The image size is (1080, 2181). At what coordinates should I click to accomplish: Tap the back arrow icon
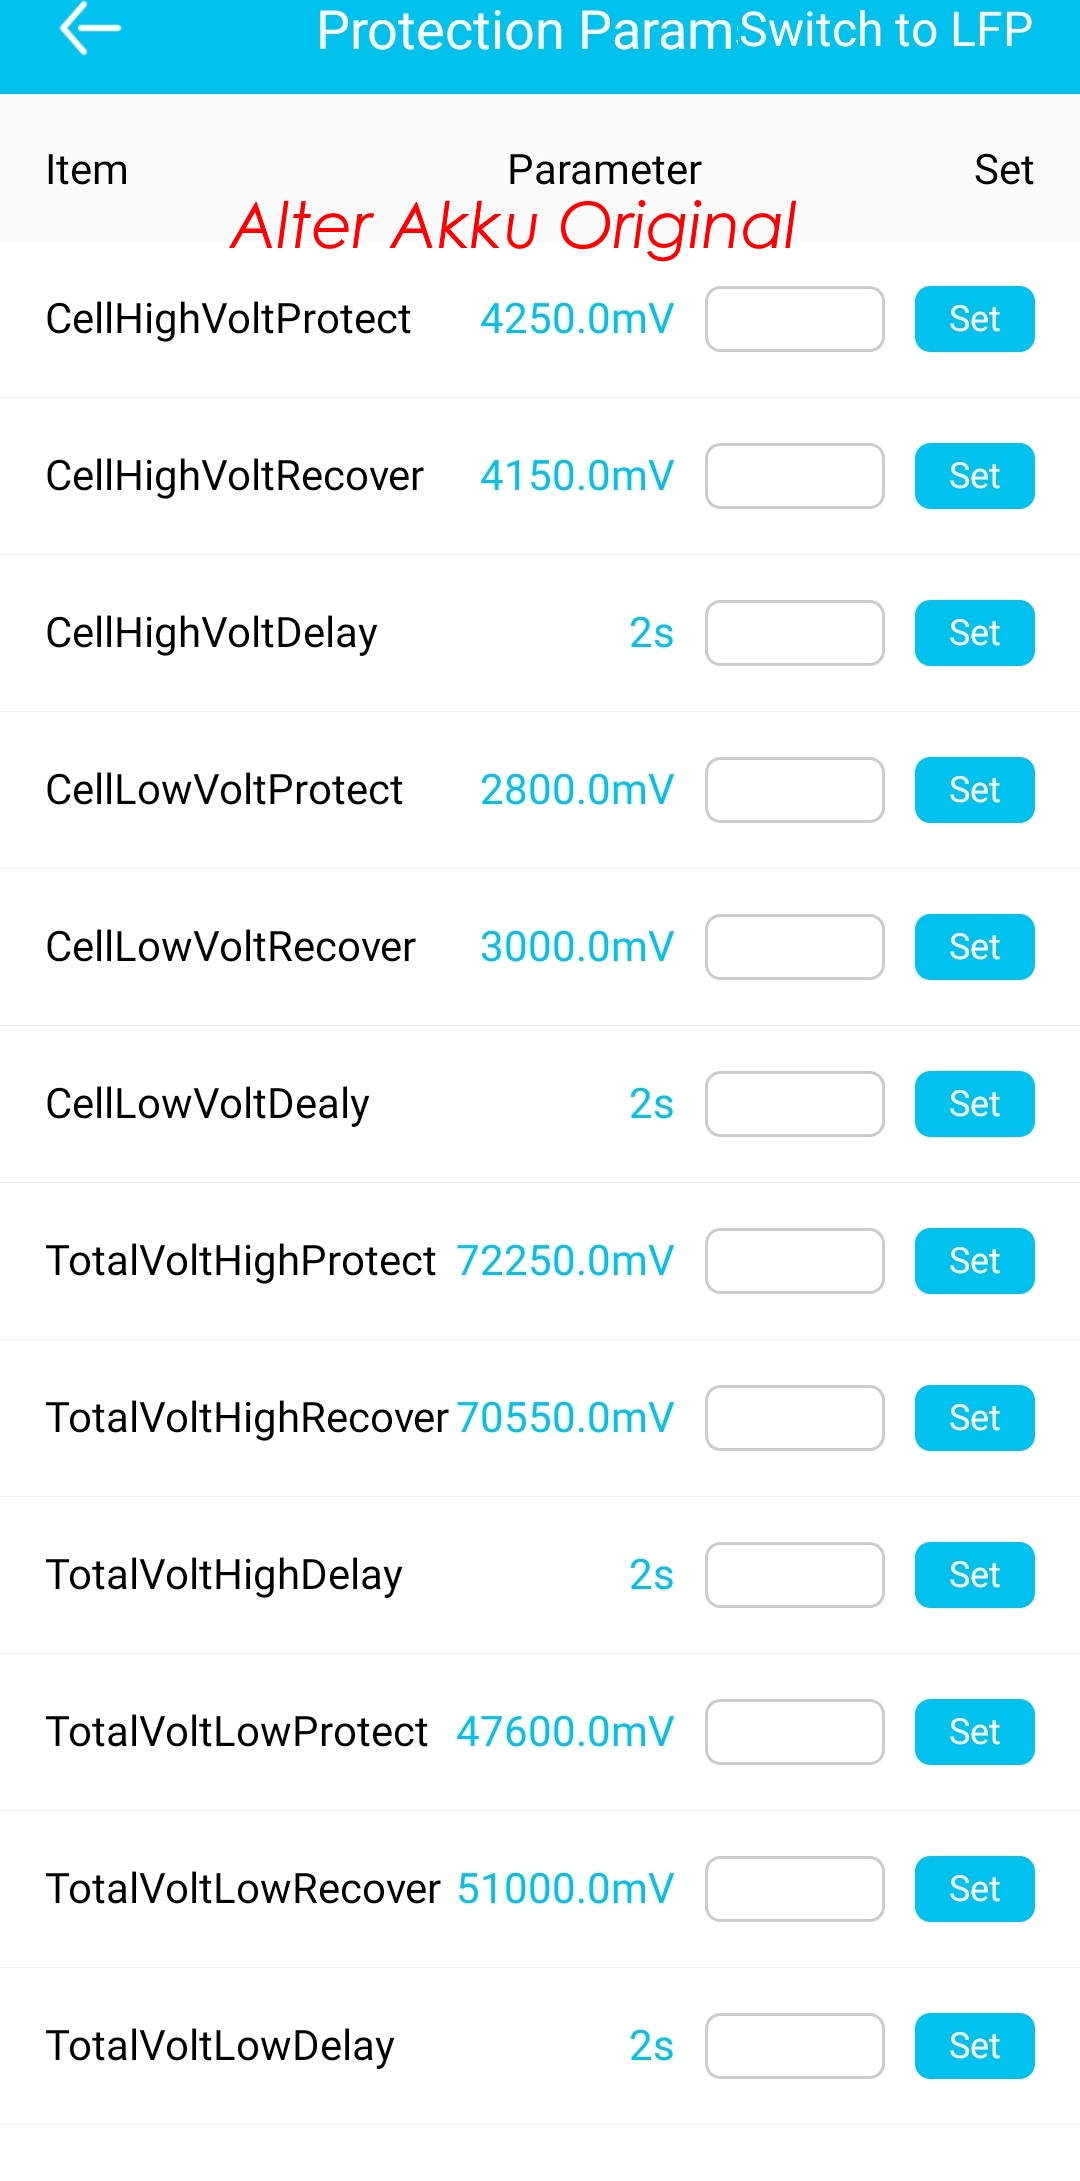[x=90, y=30]
